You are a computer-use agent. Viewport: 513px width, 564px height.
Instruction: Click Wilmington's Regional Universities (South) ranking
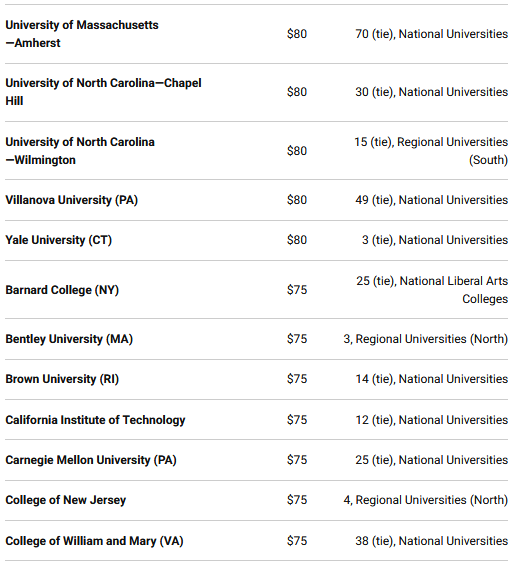(x=431, y=151)
